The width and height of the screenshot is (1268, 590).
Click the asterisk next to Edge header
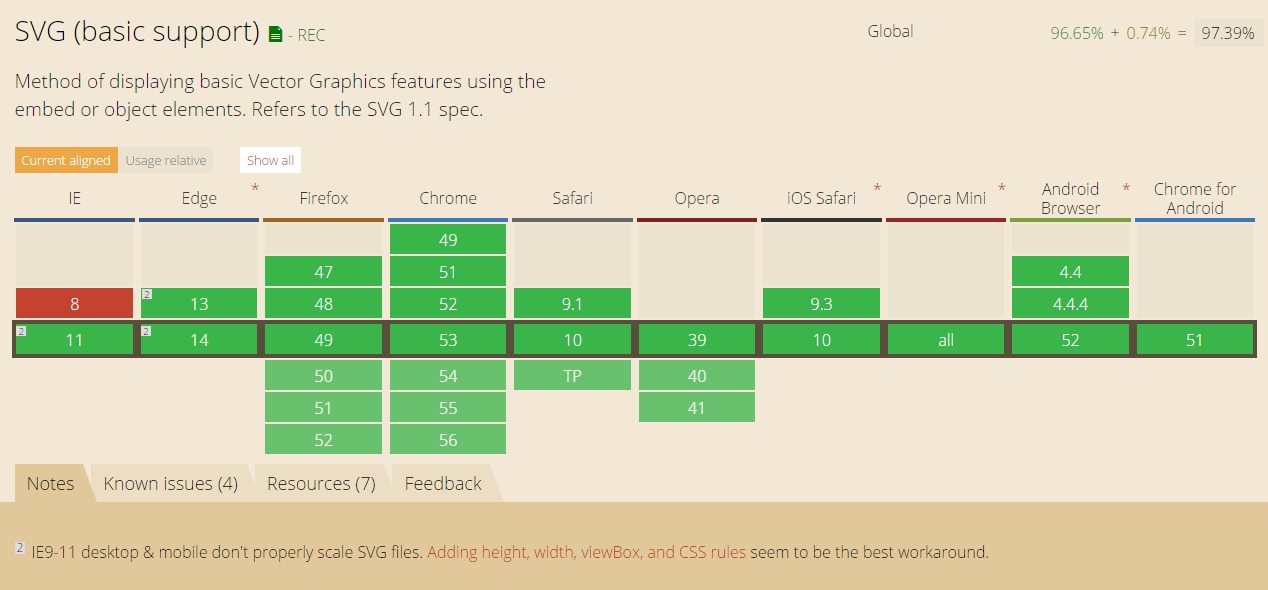coord(255,188)
